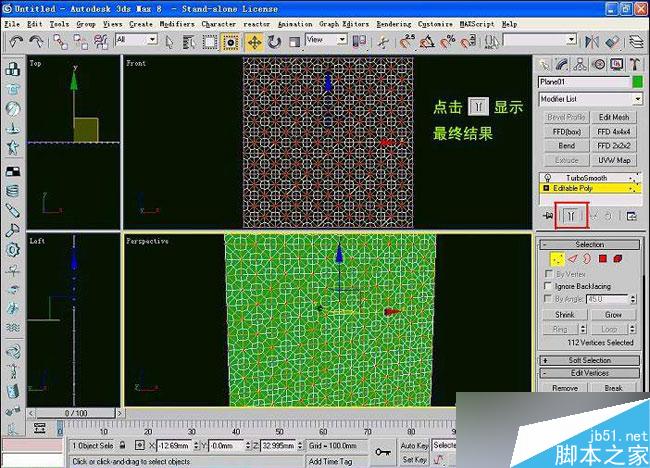Open the Layer Manager icon
650x468 pixels.
[x=636, y=42]
